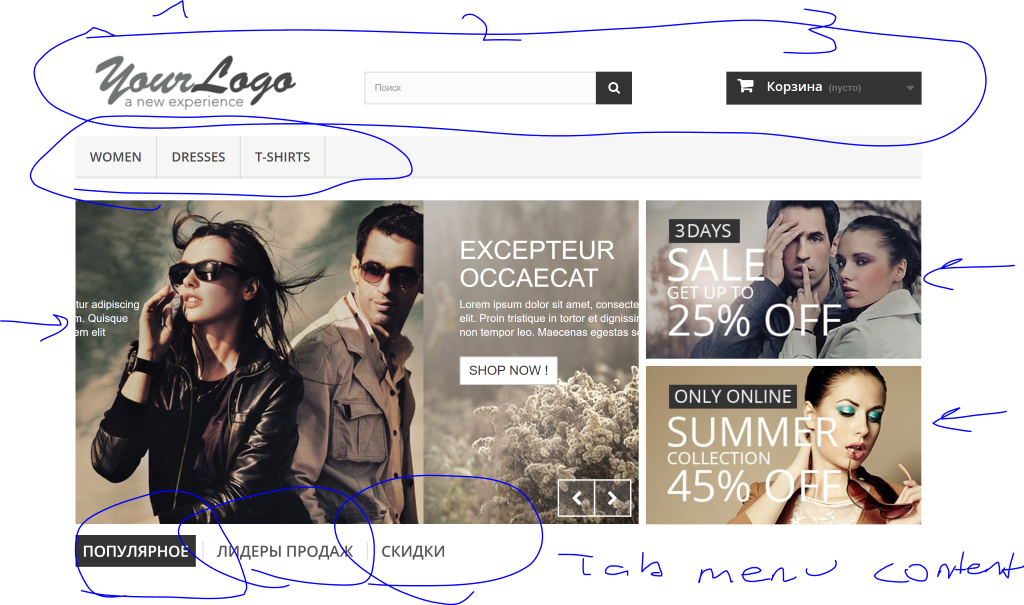
Task: Switch to the Скидки tab
Action: 413,551
